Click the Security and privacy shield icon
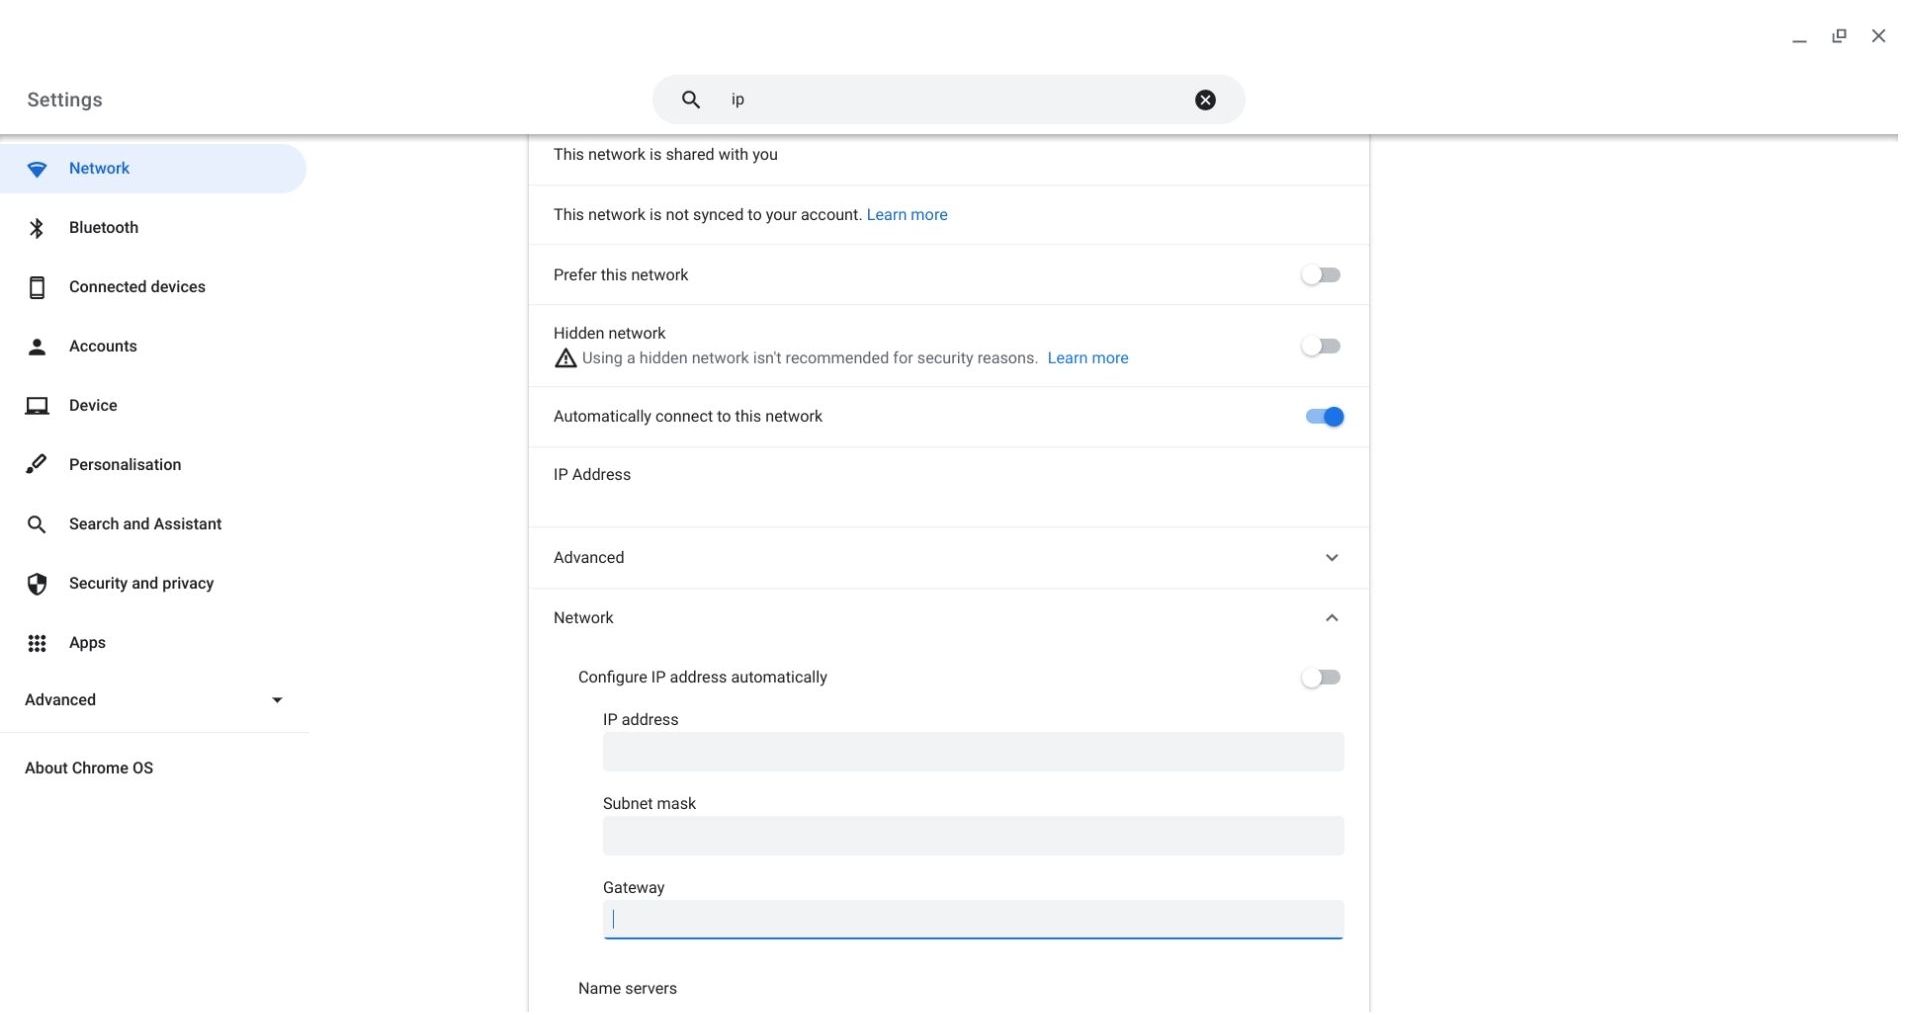The height and width of the screenshot is (1015, 1920). click(x=37, y=583)
